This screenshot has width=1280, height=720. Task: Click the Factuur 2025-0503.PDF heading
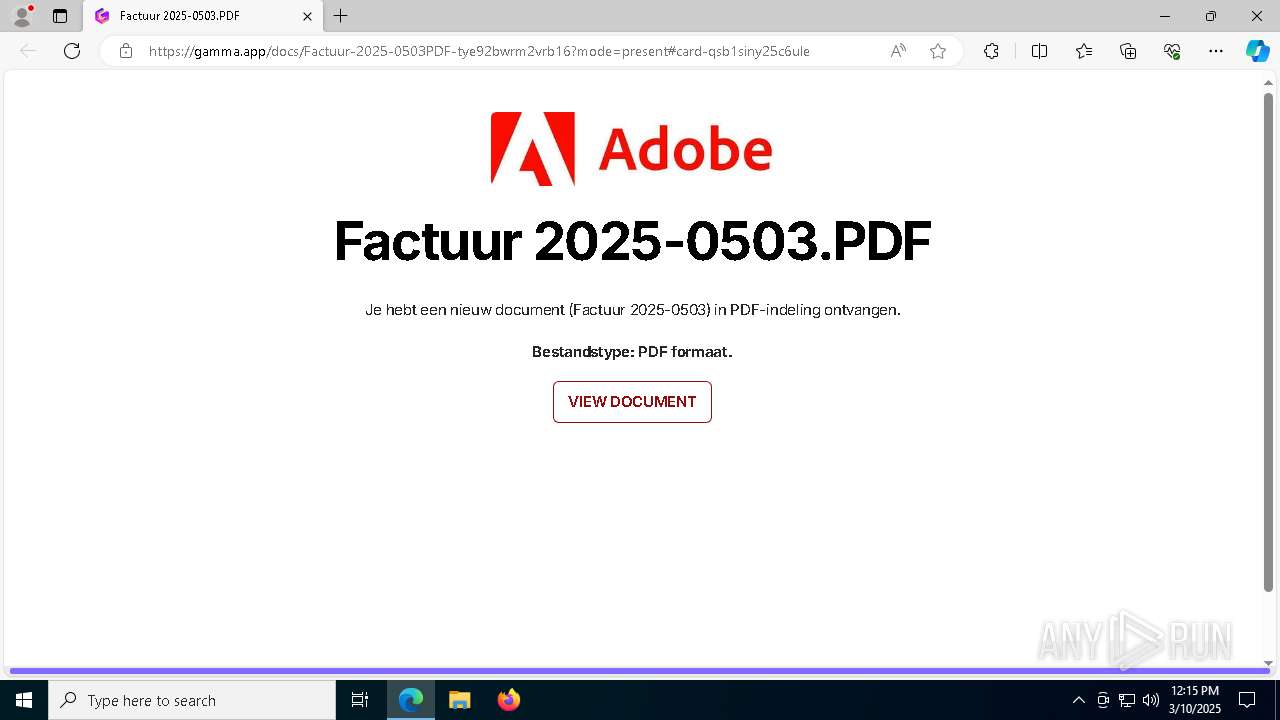[x=632, y=241]
